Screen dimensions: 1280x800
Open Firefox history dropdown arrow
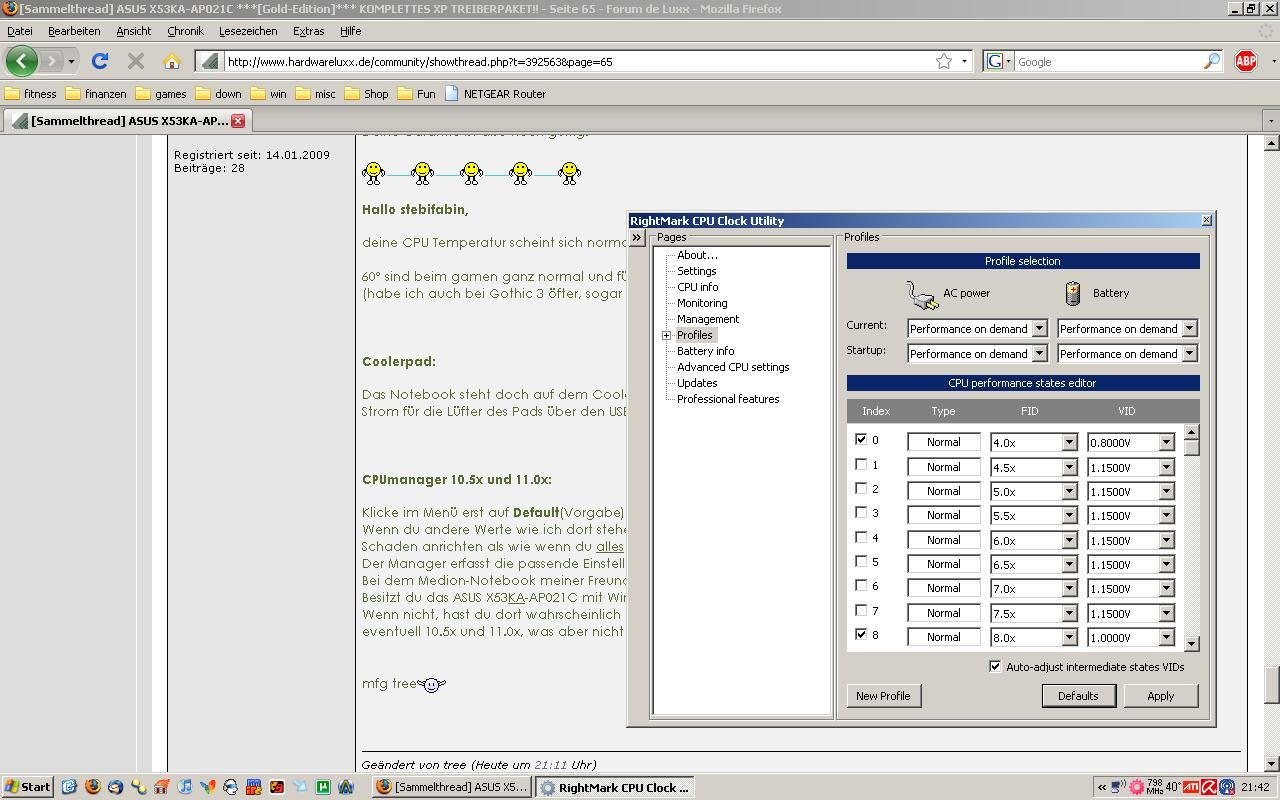point(71,62)
